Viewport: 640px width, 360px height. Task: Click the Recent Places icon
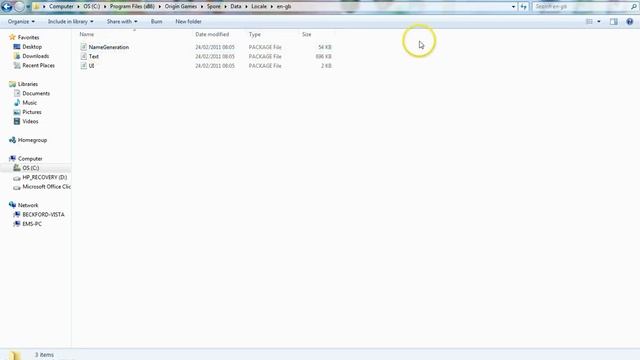click(x=17, y=66)
